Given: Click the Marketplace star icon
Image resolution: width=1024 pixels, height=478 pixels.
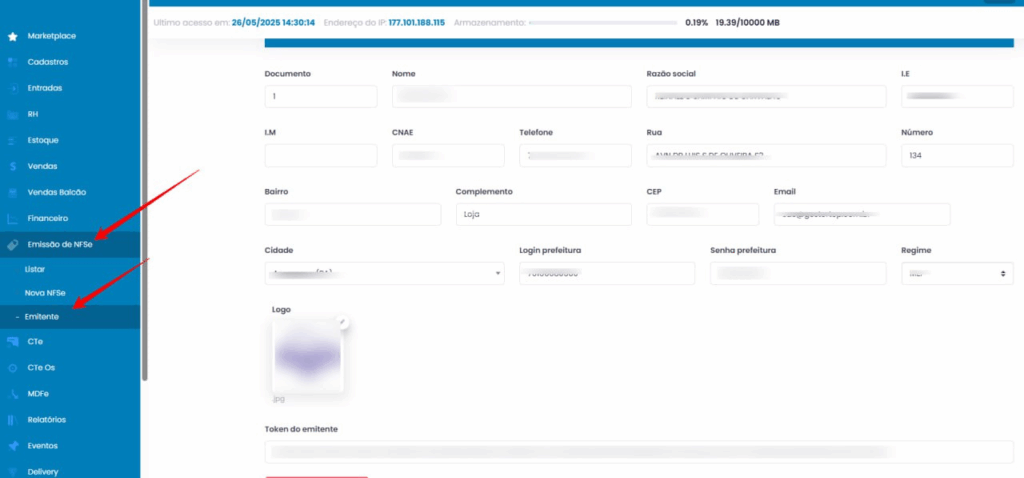Looking at the screenshot, I should click(12, 36).
